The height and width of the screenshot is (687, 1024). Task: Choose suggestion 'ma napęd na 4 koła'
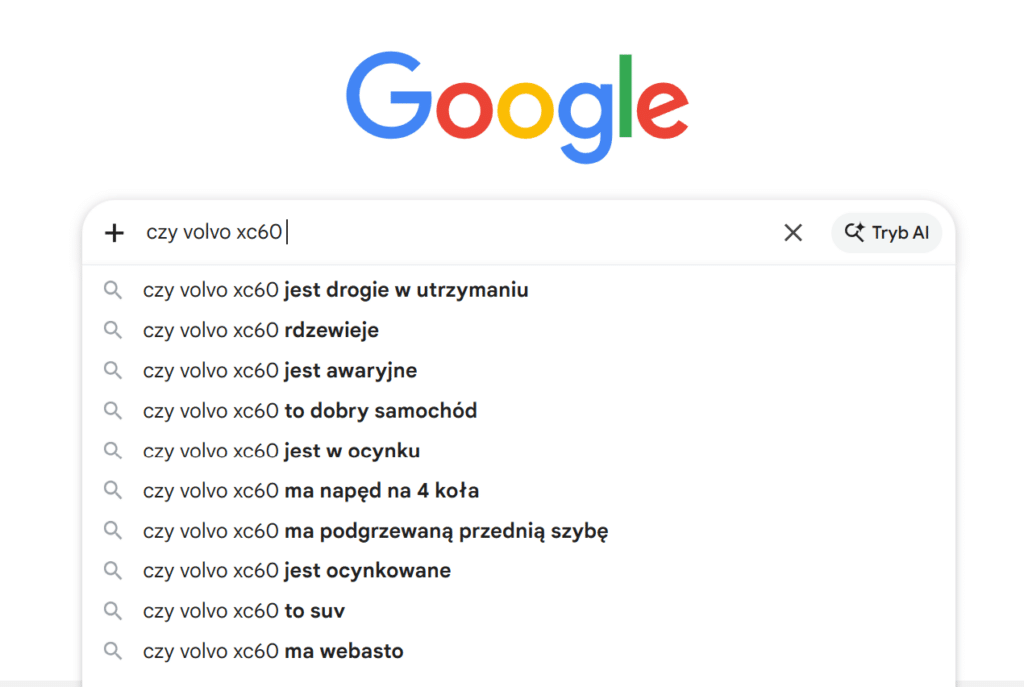click(x=311, y=490)
